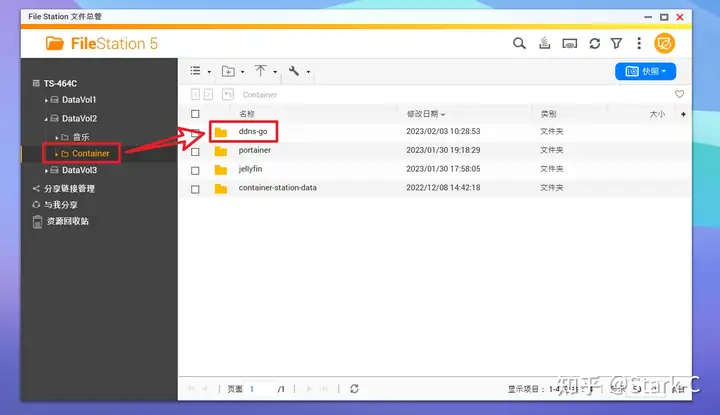The image size is (720, 415).
Task: Select DataVol1 volume in sidebar
Action: point(79,100)
